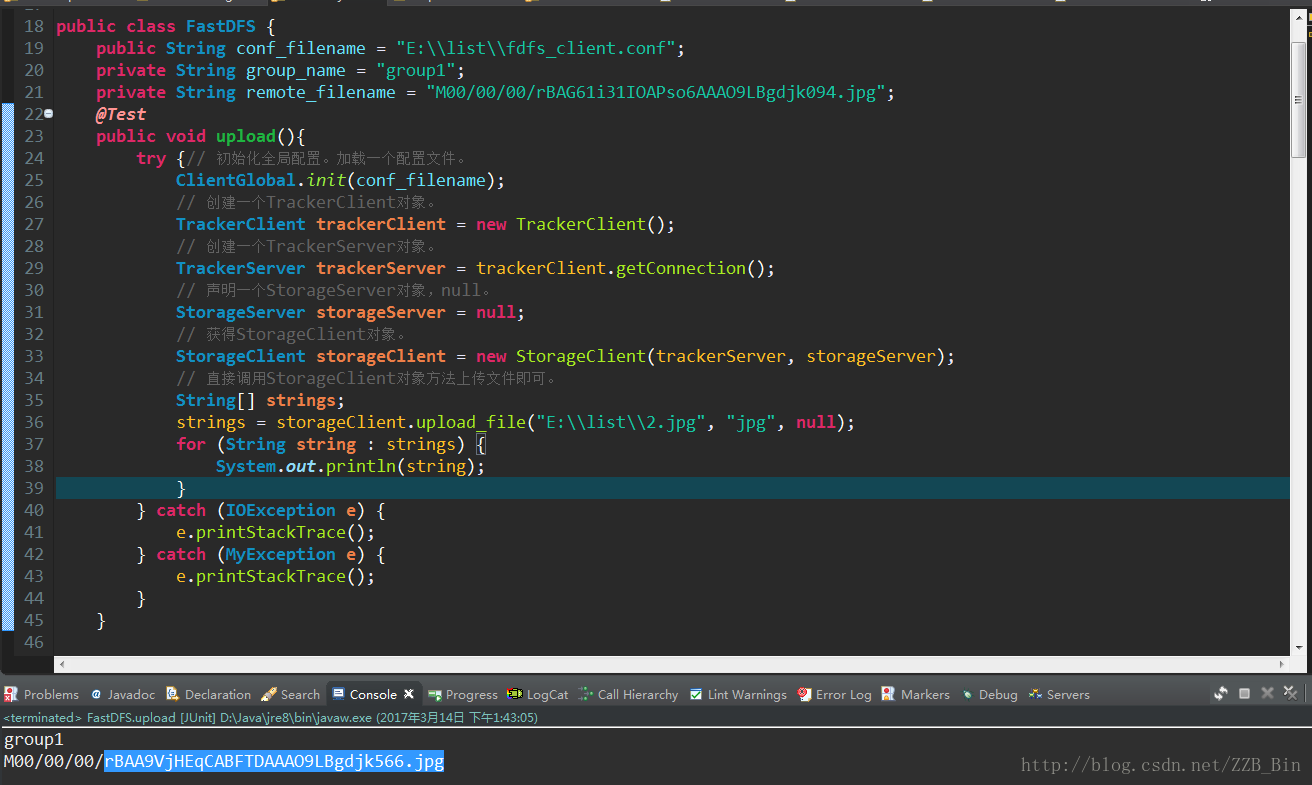Click 'new StorageClient' constructor on line 33
This screenshot has width=1312, height=785.
click(561, 356)
